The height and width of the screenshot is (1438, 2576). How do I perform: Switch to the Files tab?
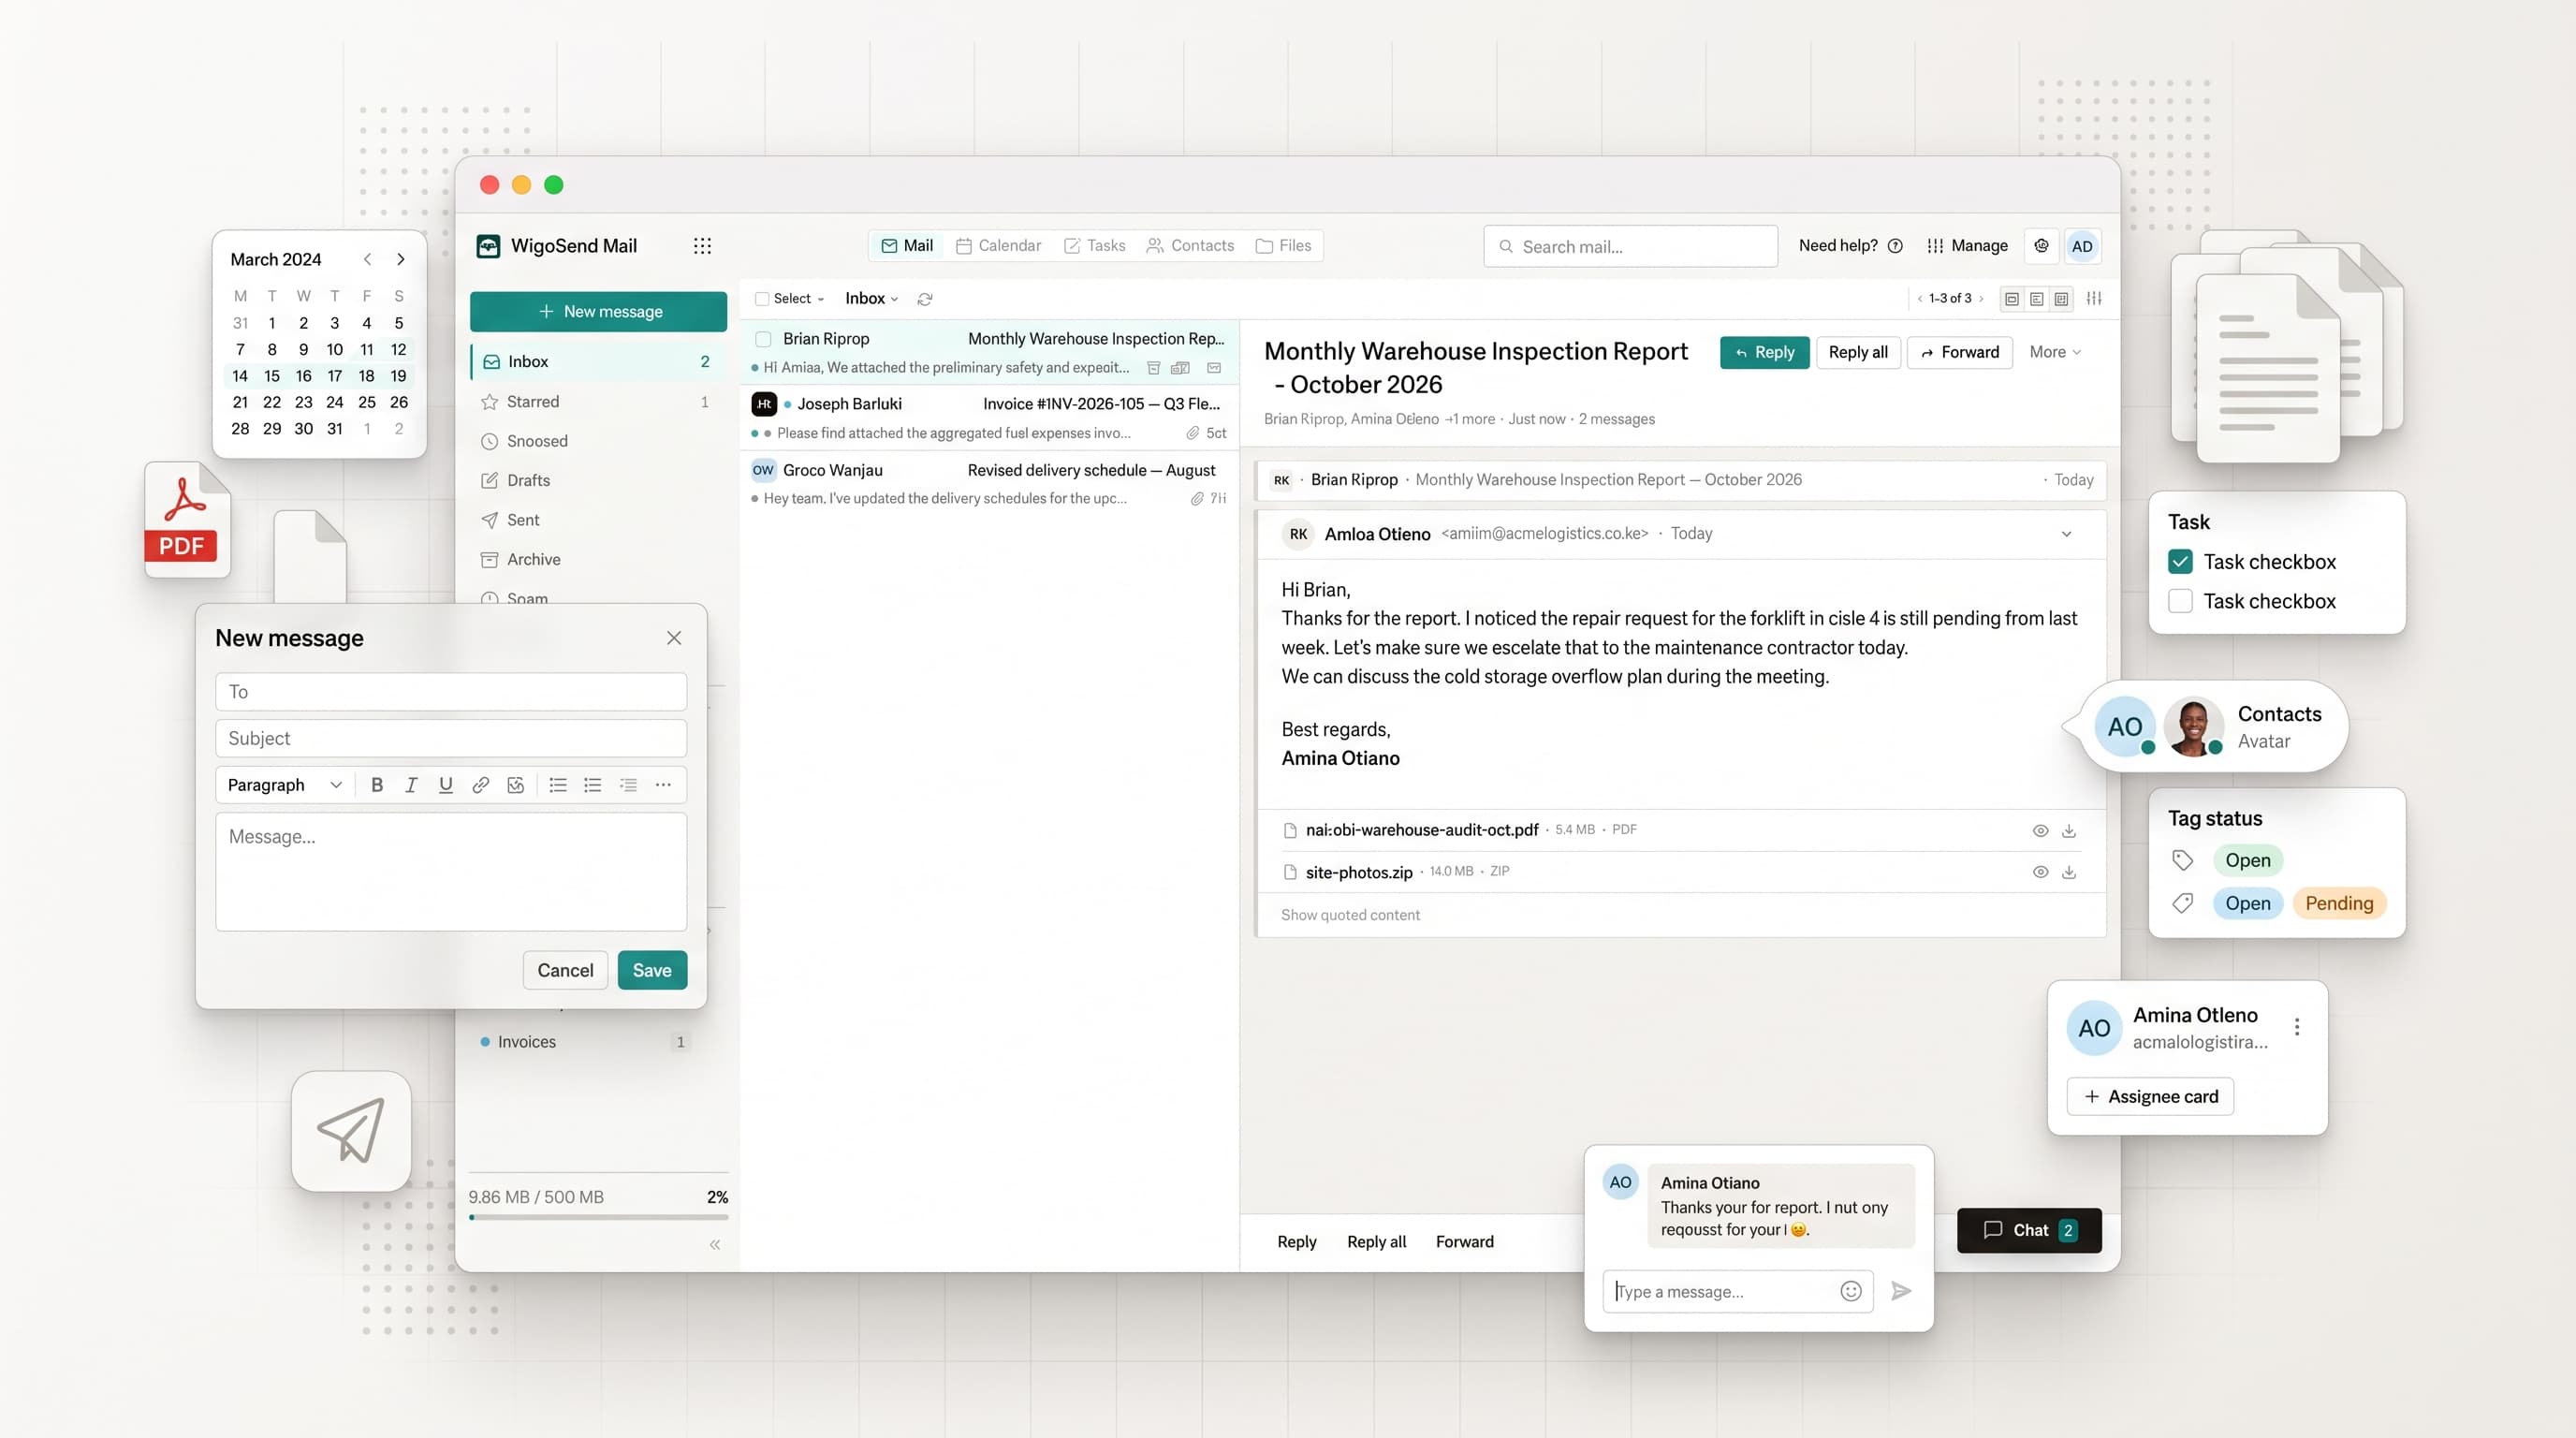tap(1283, 246)
